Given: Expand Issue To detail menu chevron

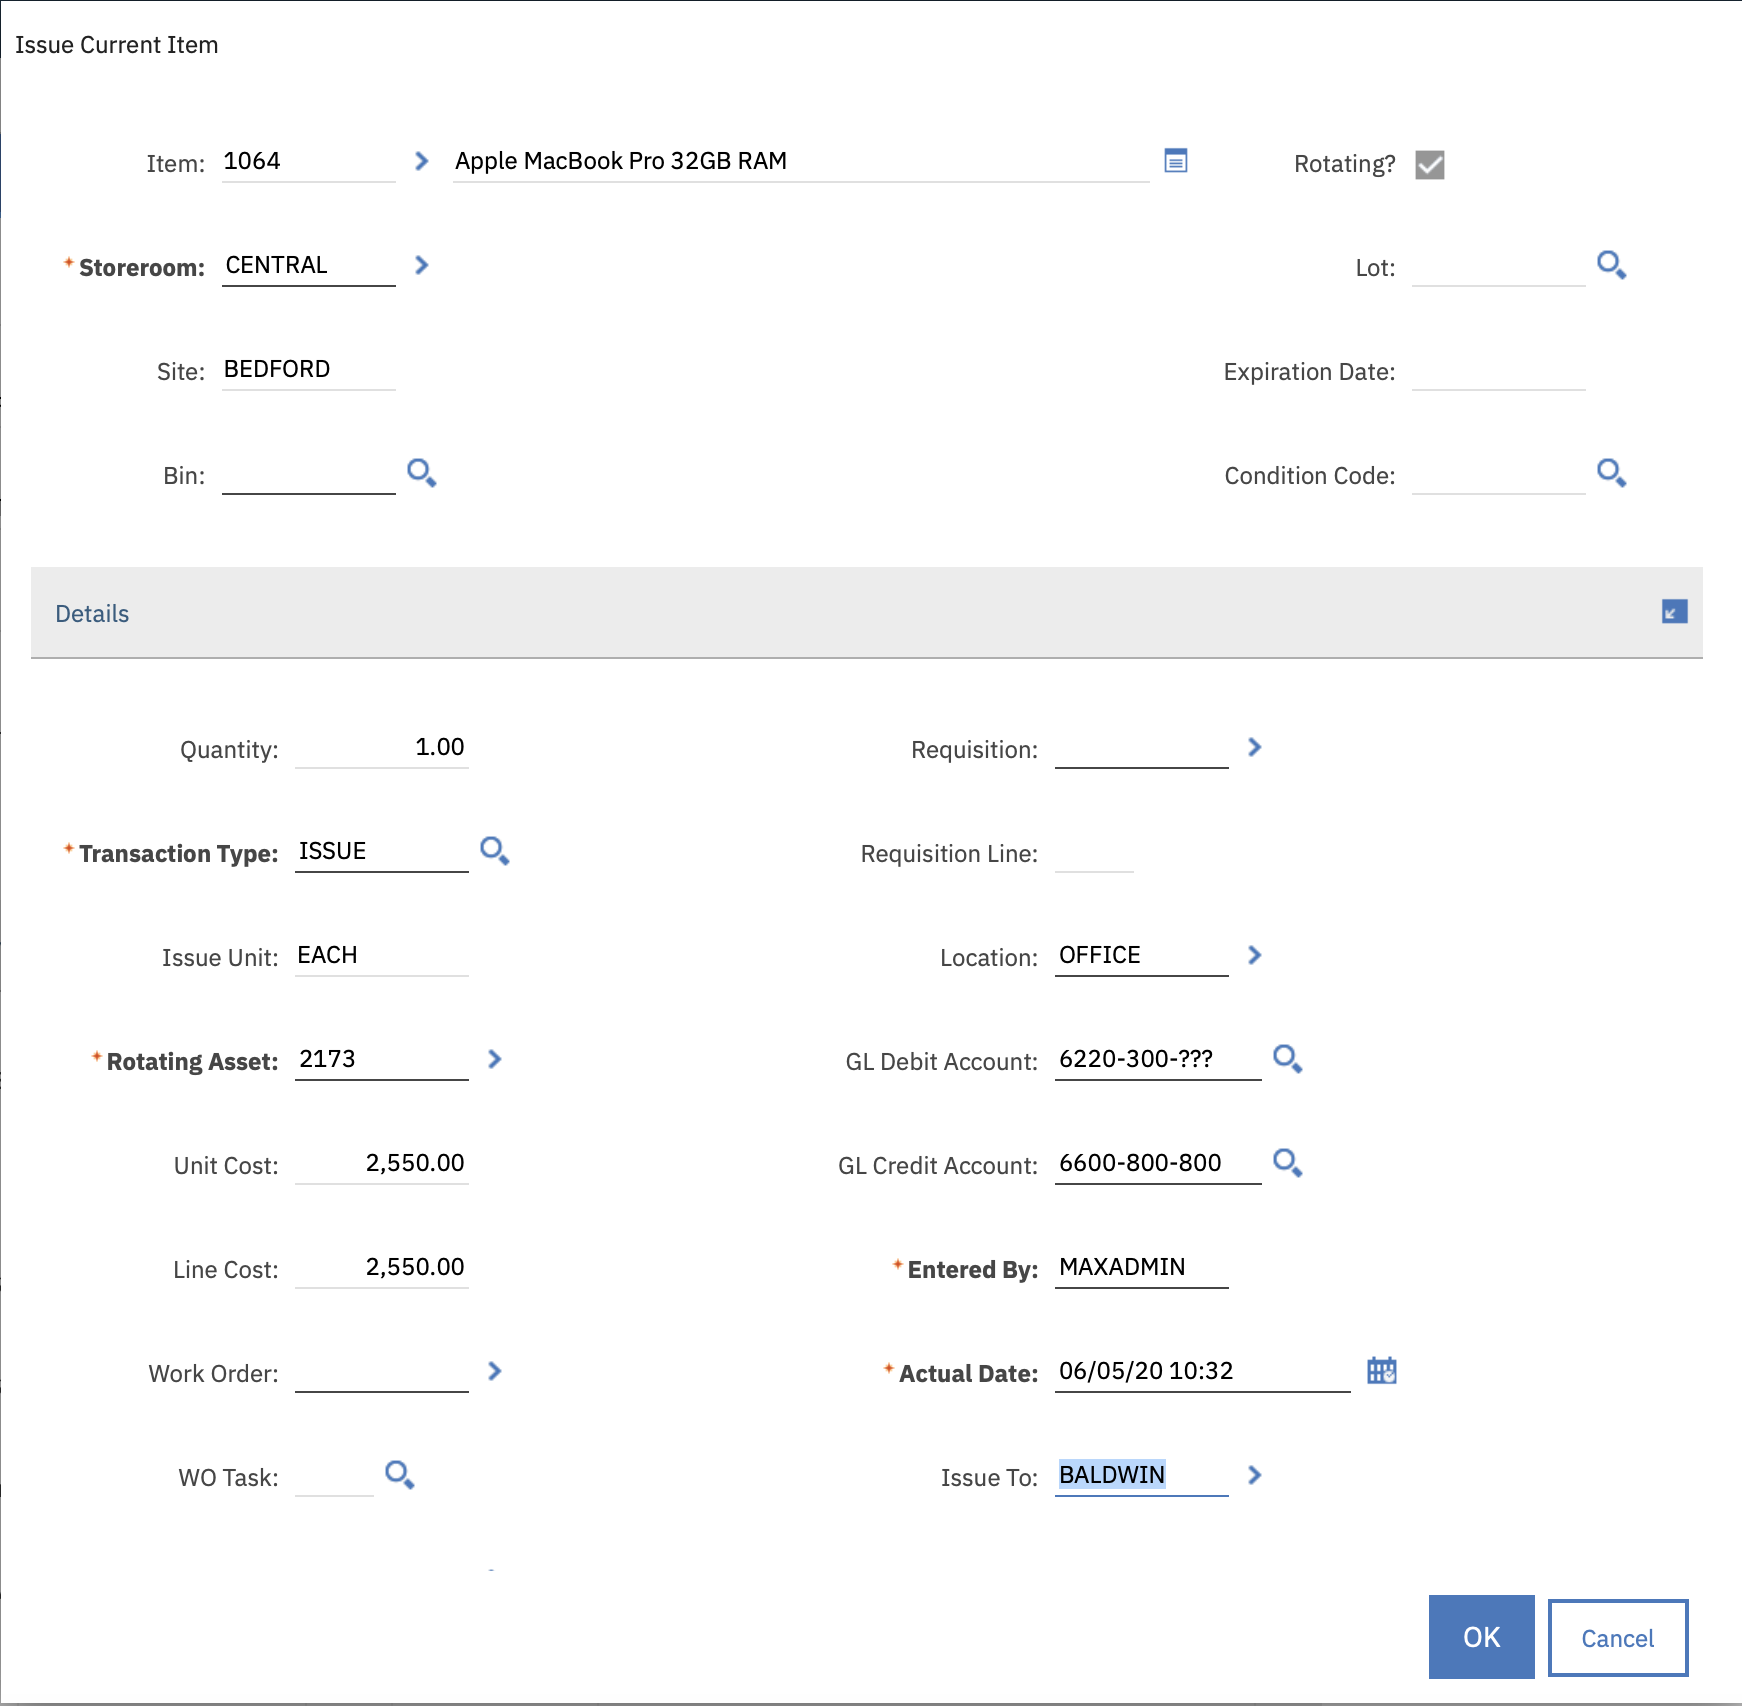Looking at the screenshot, I should [x=1254, y=1475].
